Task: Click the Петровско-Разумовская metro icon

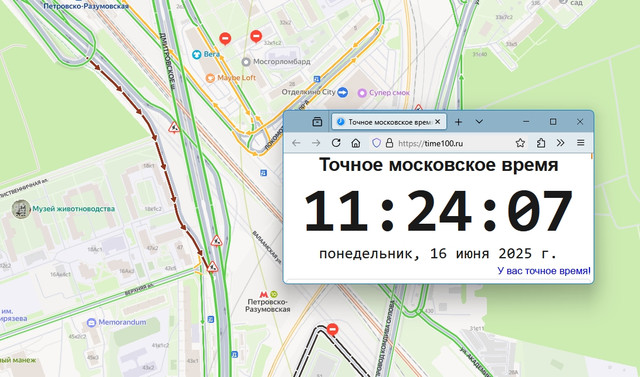Action: [264, 294]
